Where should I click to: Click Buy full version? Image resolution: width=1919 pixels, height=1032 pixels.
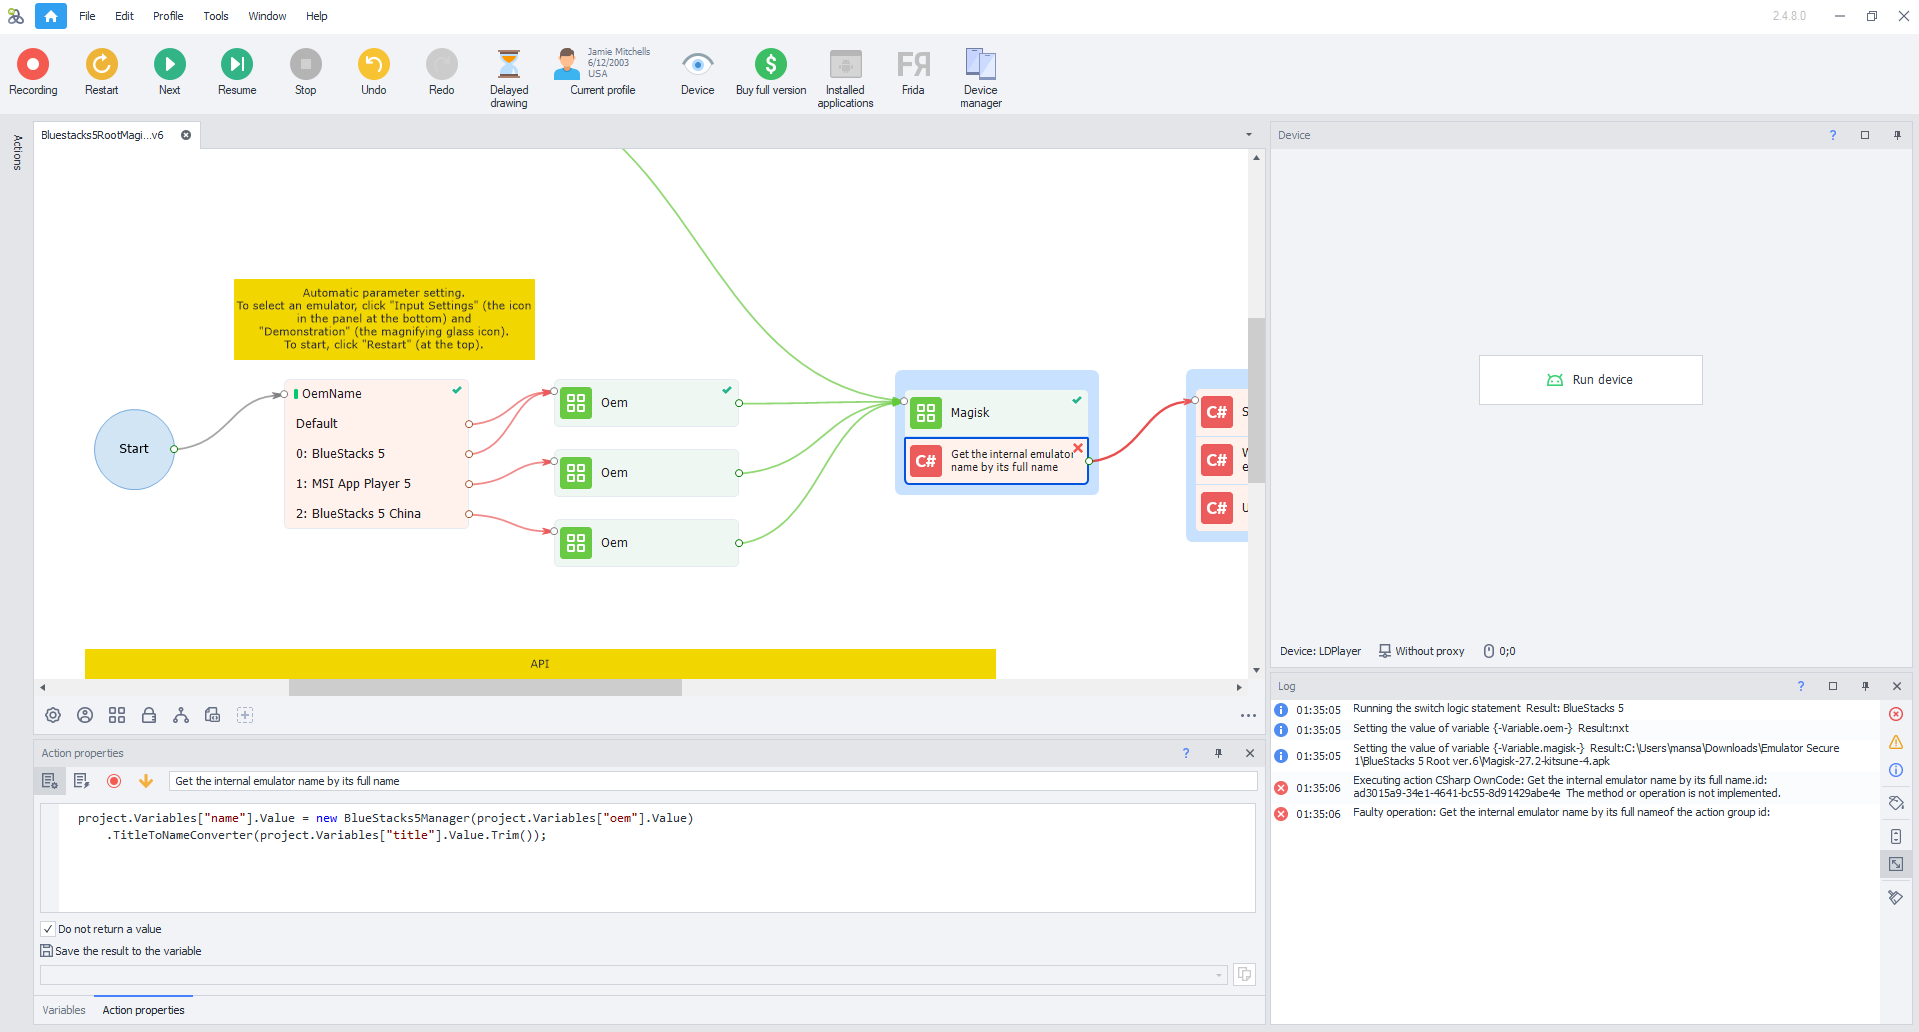coord(770,65)
